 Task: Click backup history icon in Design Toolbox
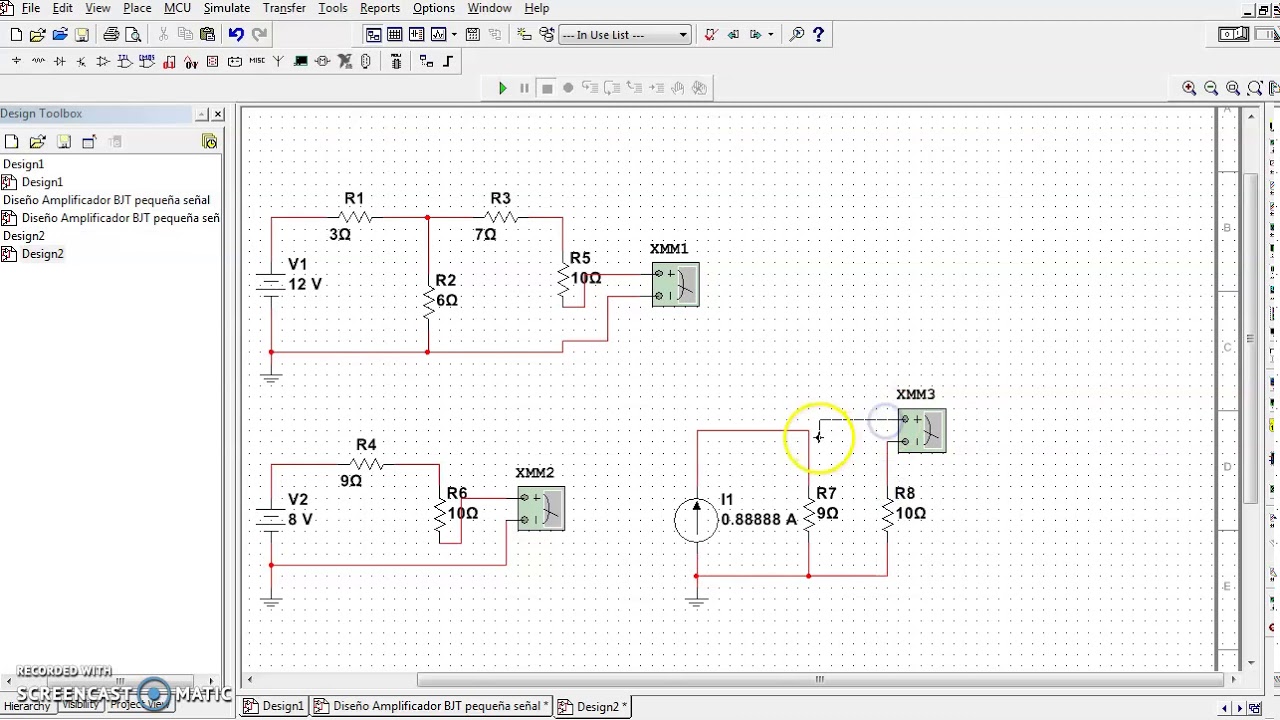[209, 142]
